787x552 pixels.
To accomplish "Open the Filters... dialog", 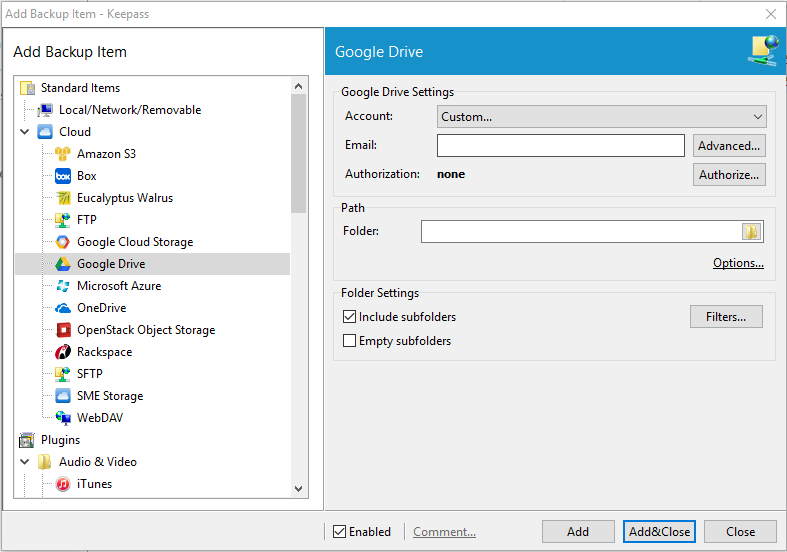I will pyautogui.click(x=726, y=317).
